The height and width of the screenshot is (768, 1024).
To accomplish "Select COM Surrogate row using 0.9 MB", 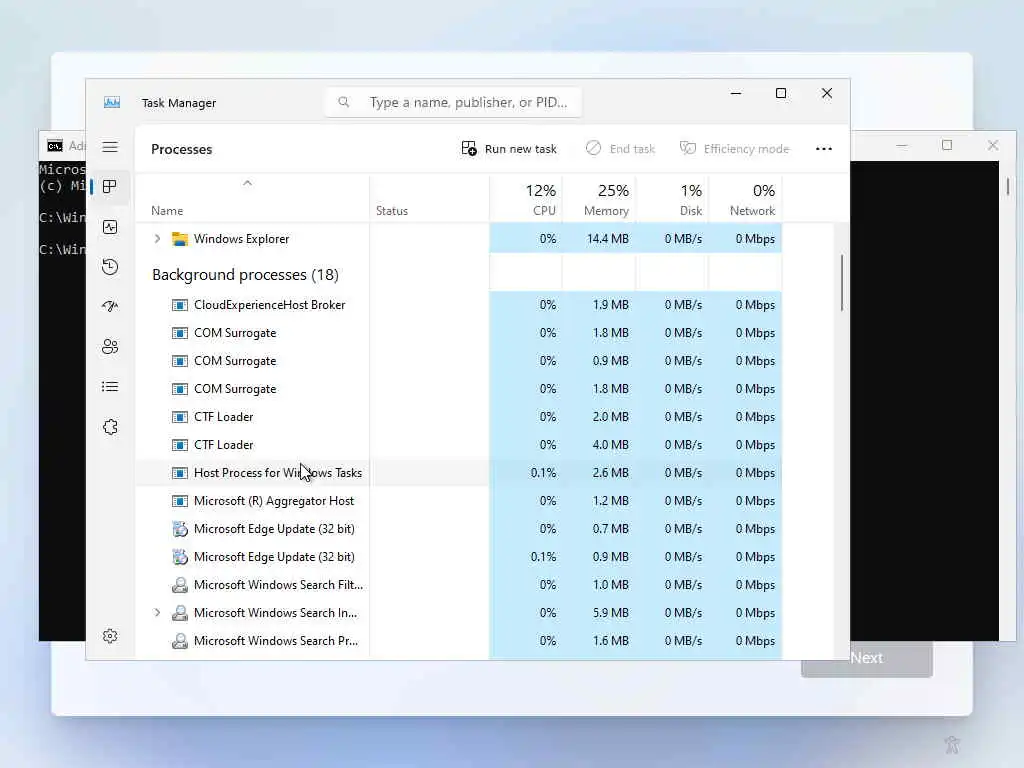I will [458, 361].
